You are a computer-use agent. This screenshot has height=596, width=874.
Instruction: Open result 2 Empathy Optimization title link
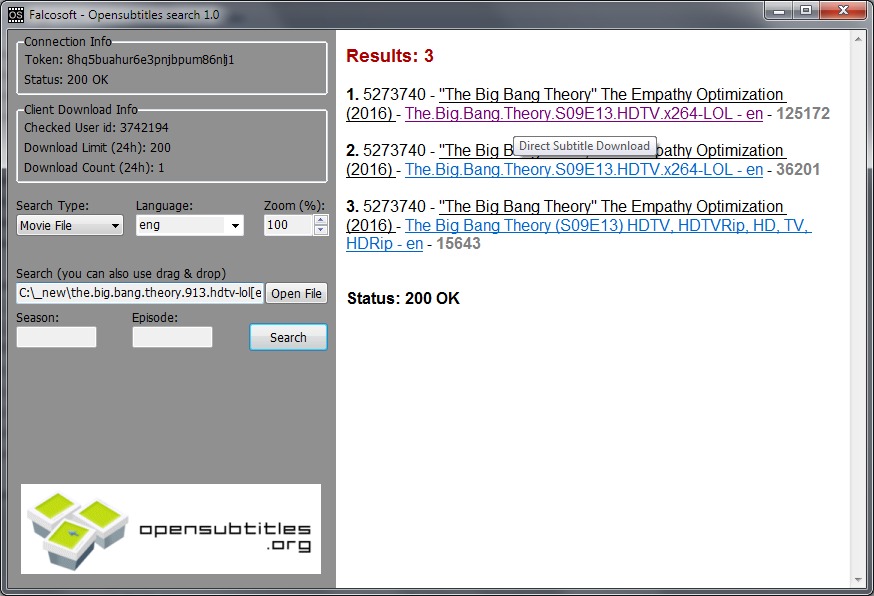(x=719, y=151)
